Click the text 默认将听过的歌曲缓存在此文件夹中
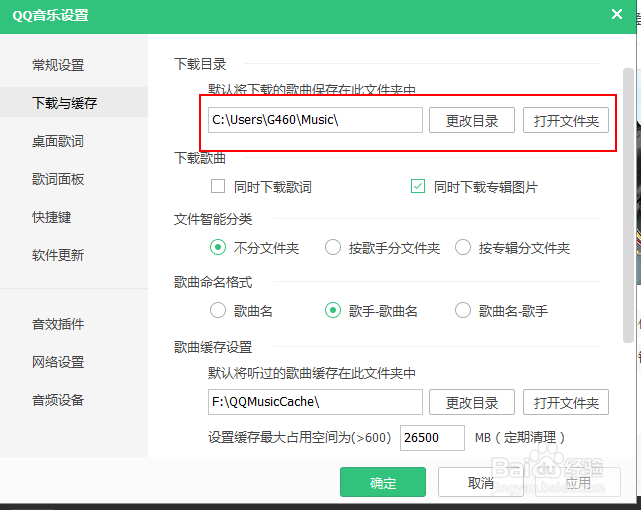 coord(312,373)
